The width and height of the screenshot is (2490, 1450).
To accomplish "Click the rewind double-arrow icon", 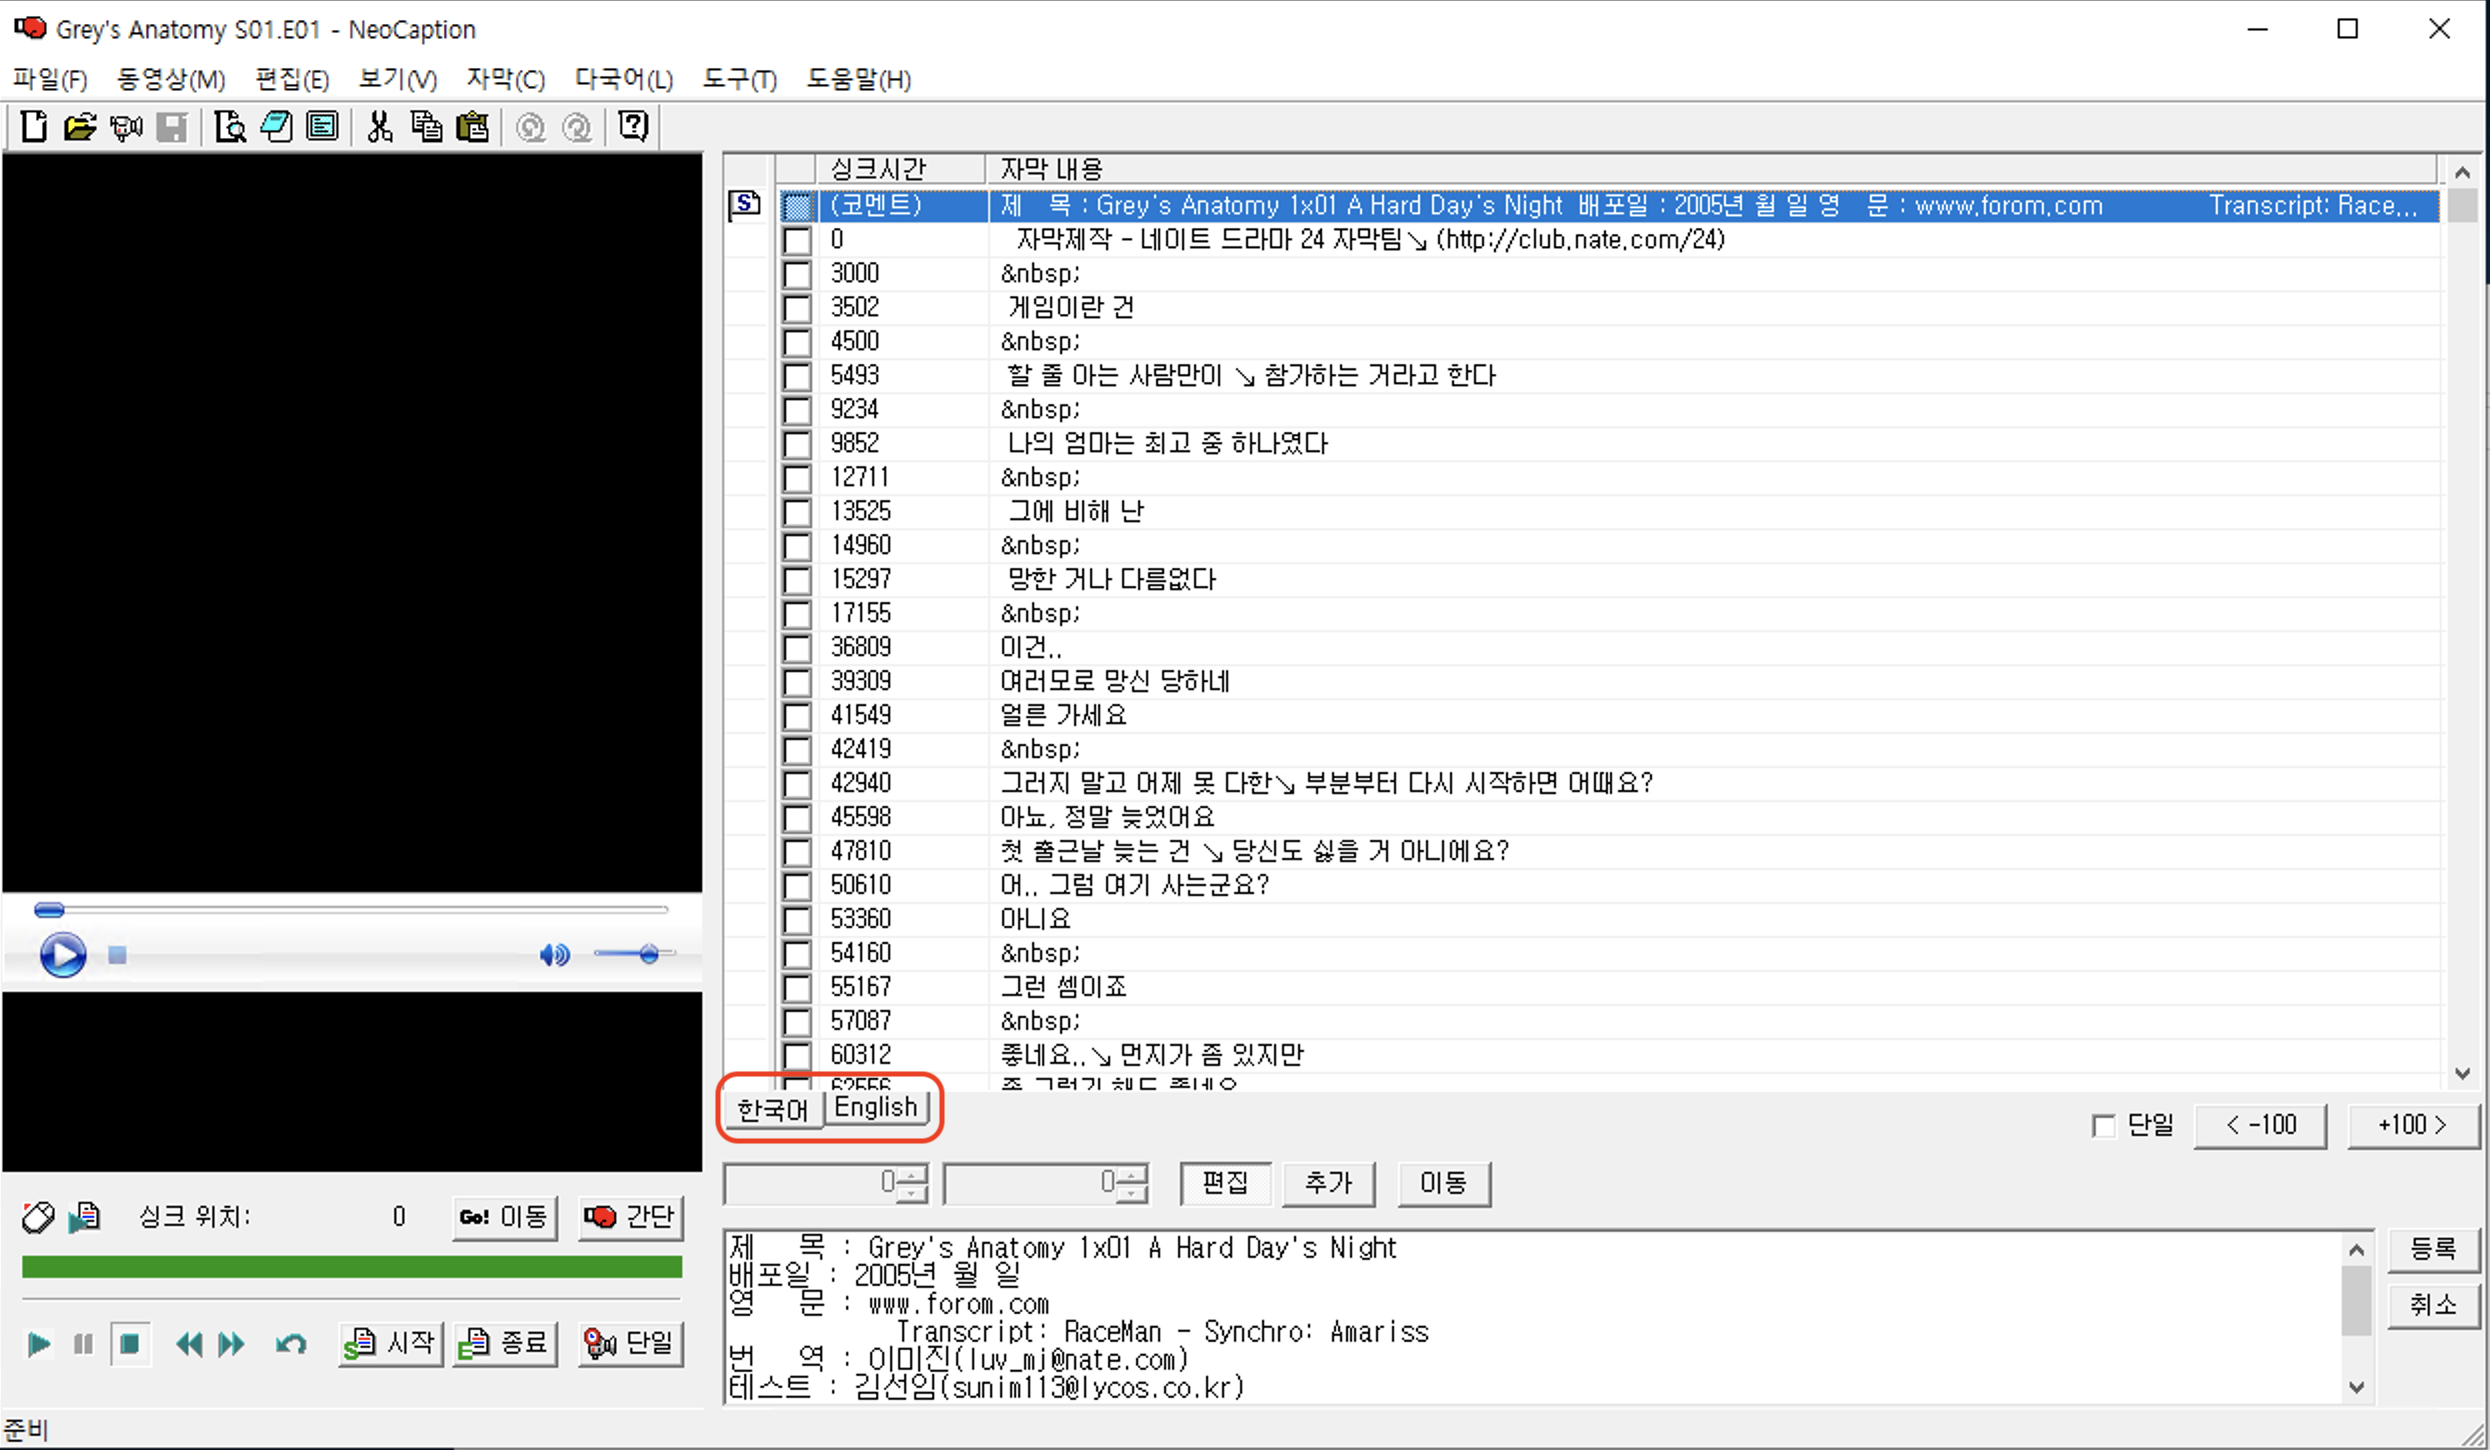I will (188, 1344).
